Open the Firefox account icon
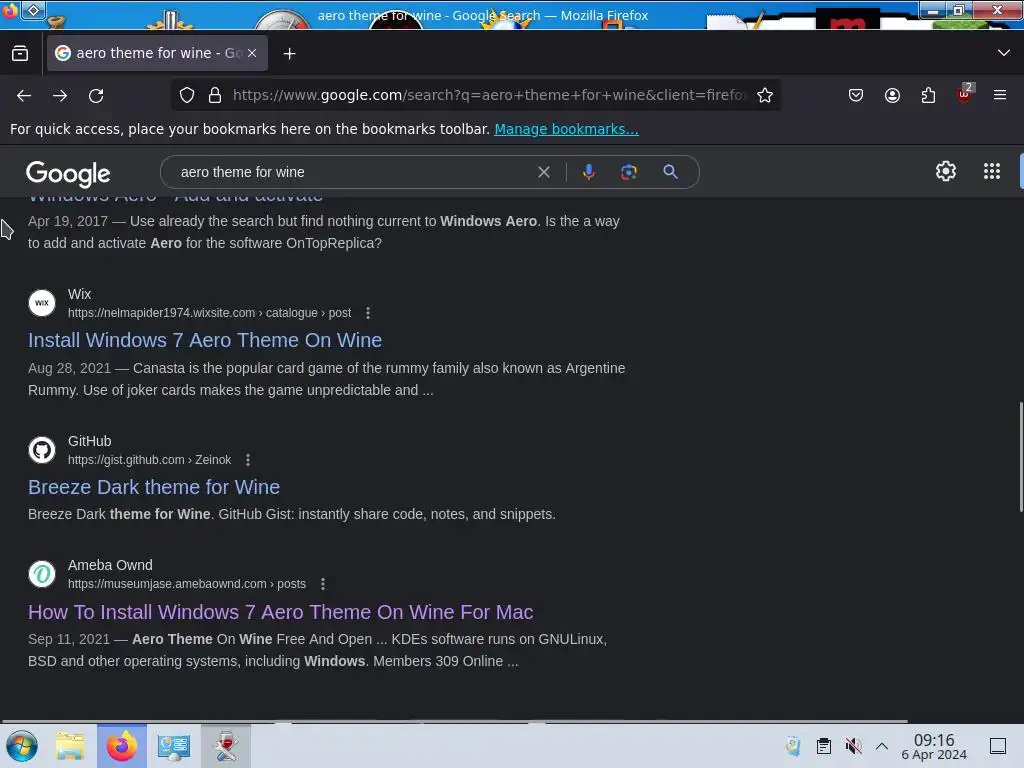Viewport: 1024px width, 768px height. click(892, 95)
